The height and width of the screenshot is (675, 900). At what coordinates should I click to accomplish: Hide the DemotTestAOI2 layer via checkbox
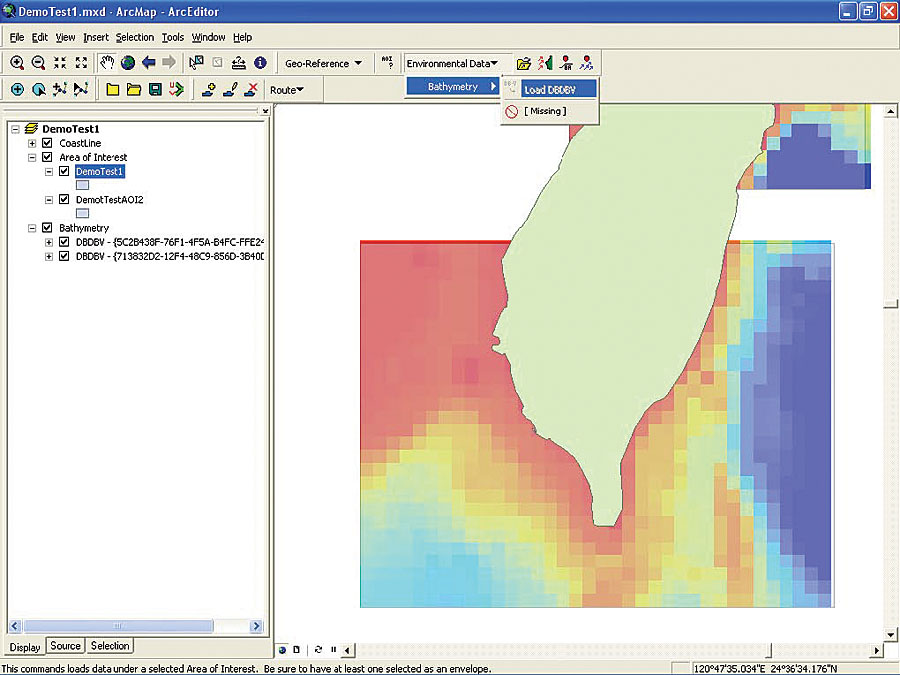tap(64, 200)
